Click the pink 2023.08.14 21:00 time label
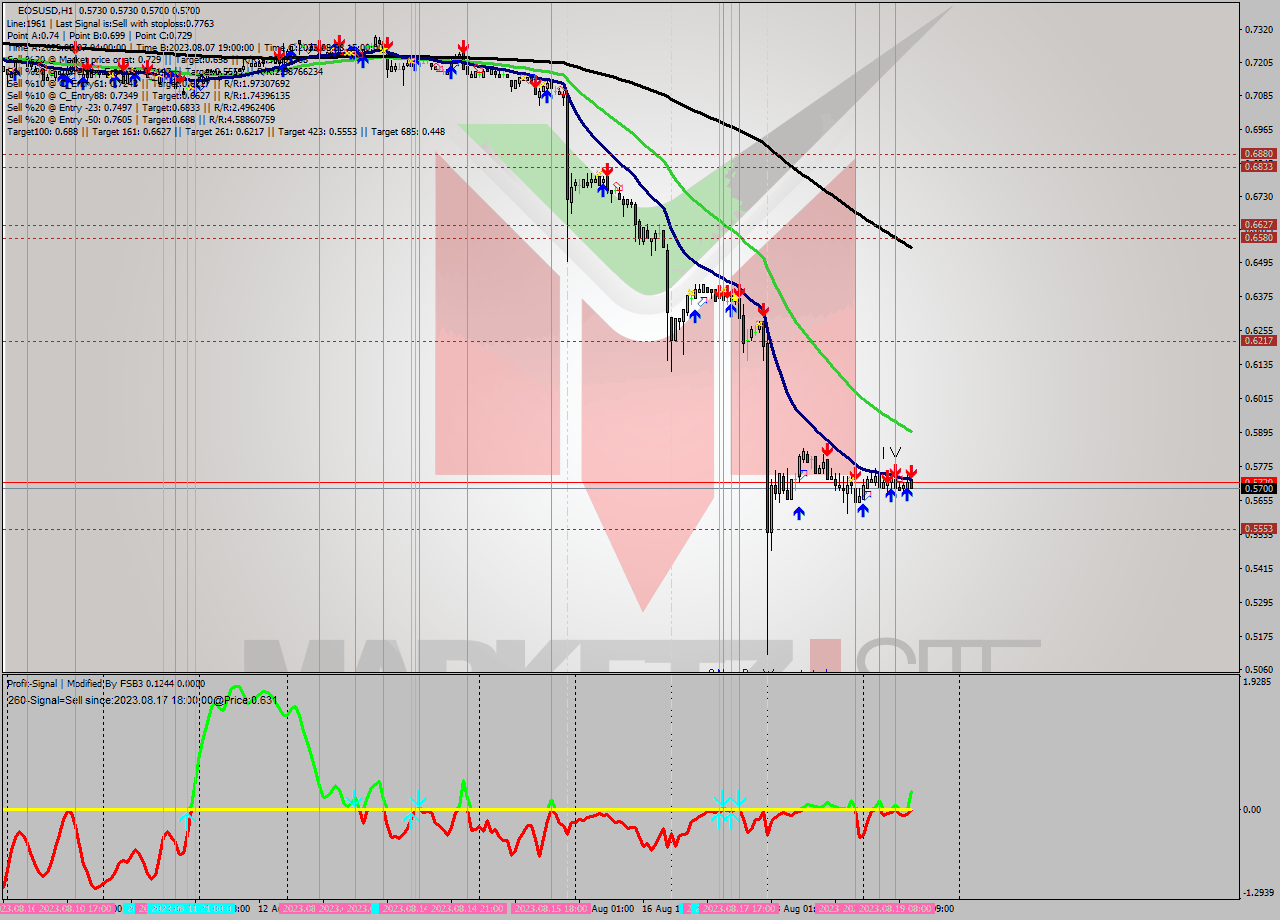1280x920 pixels. (466, 909)
